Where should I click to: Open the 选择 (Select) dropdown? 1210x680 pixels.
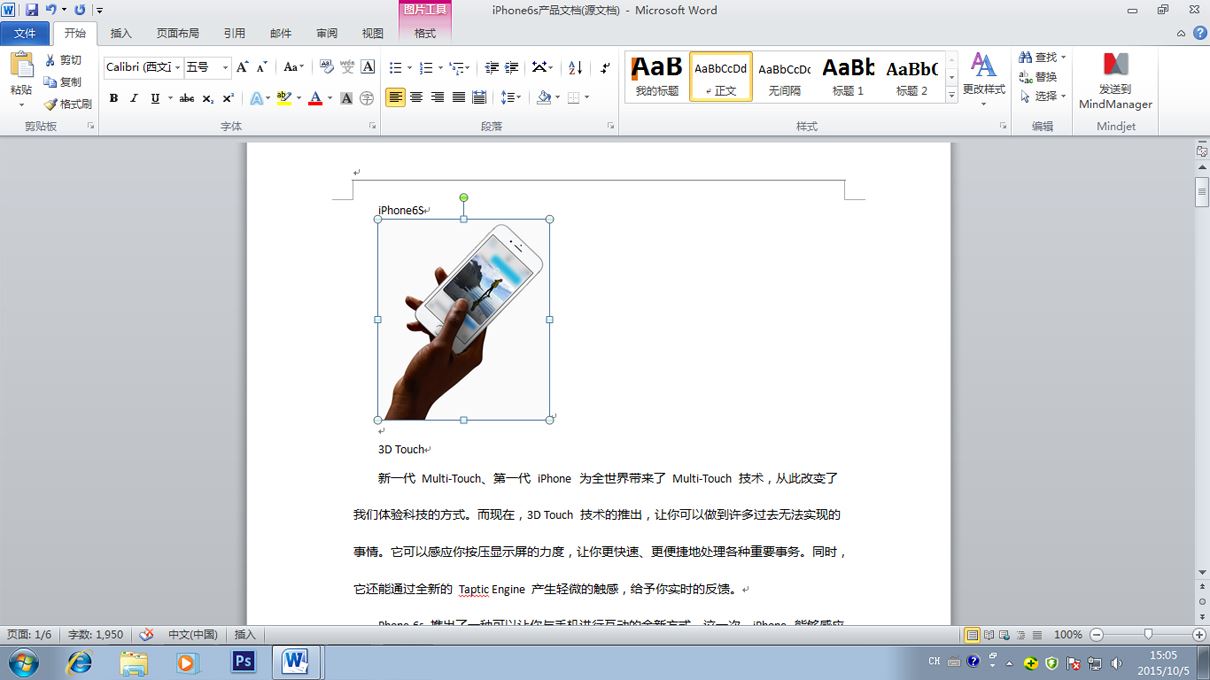1042,96
